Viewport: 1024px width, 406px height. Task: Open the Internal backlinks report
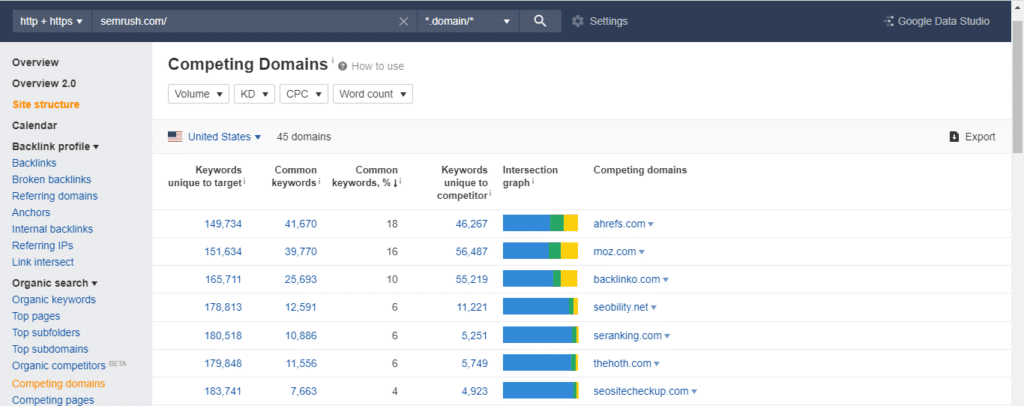[52, 229]
